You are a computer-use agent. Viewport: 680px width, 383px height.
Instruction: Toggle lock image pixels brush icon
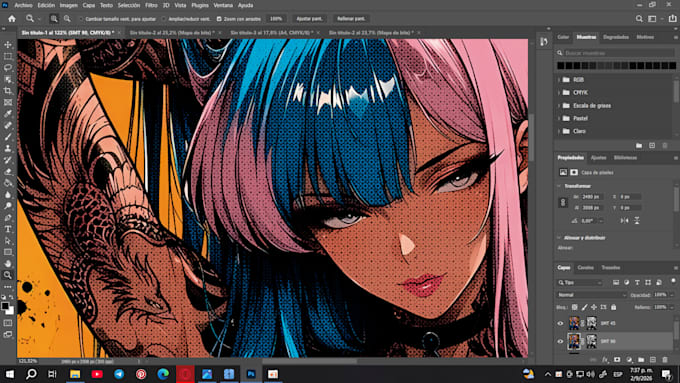584,307
